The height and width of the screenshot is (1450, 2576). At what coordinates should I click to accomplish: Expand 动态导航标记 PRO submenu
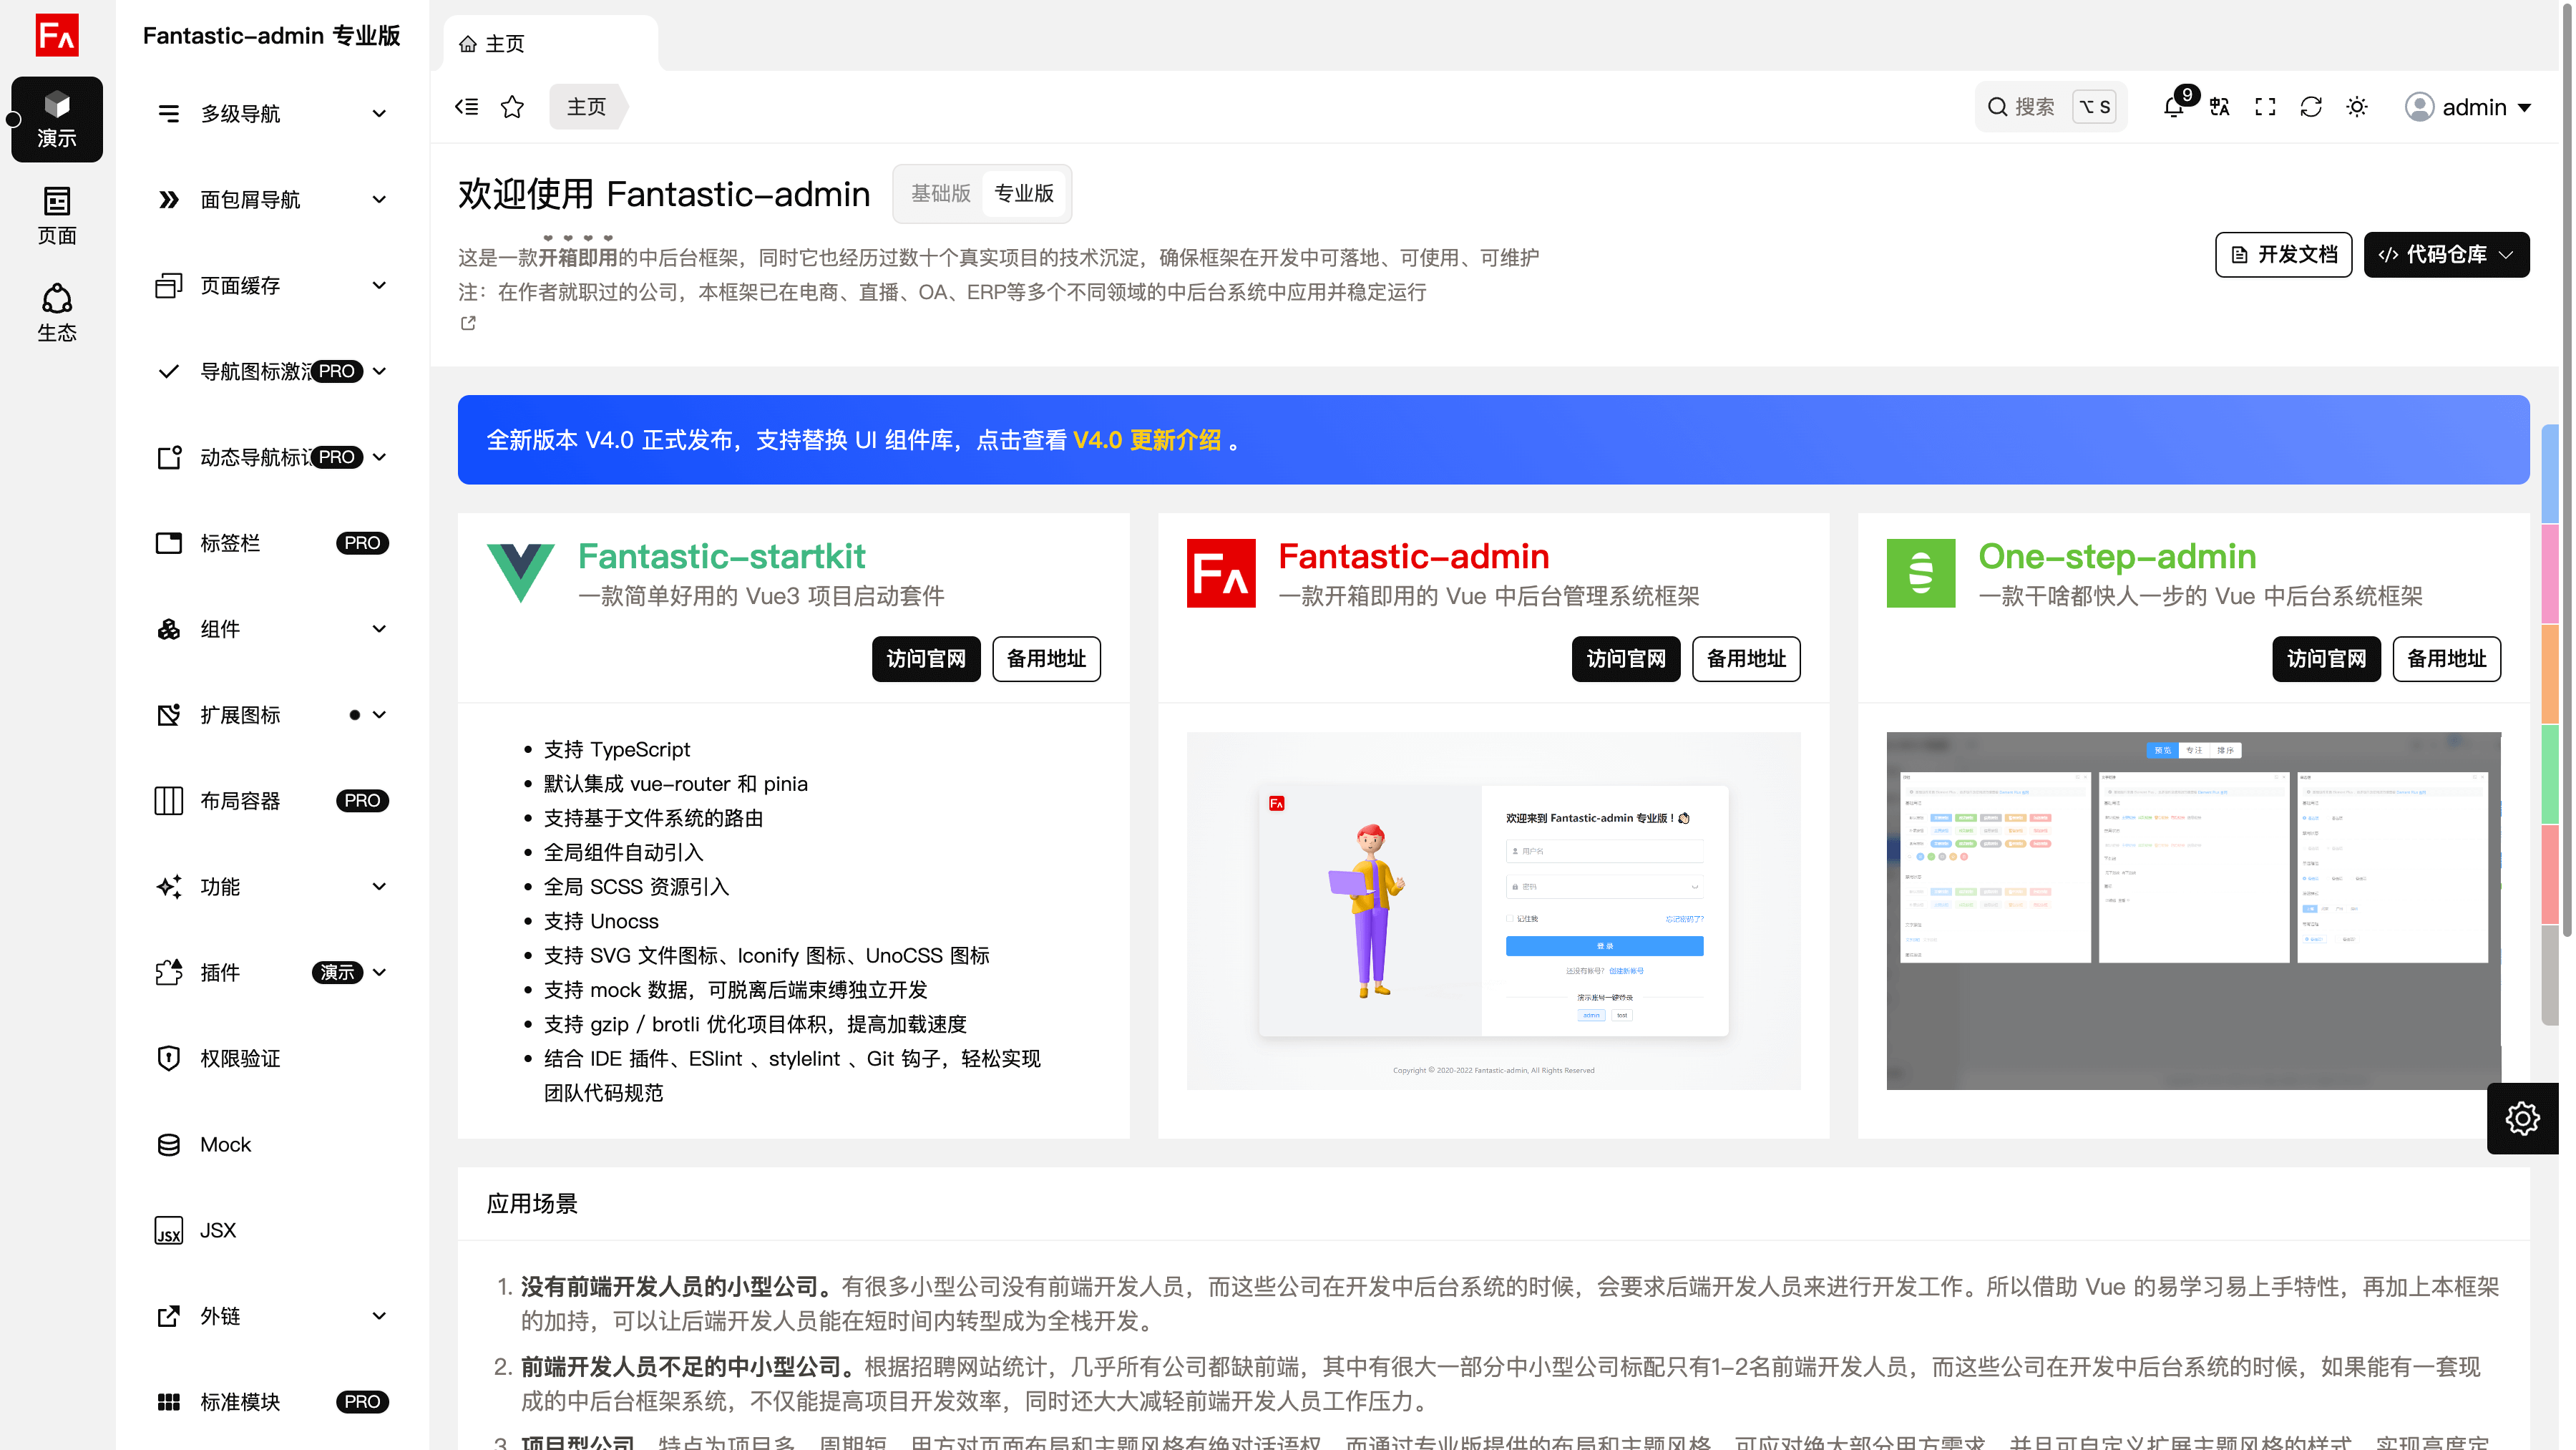tap(272, 458)
